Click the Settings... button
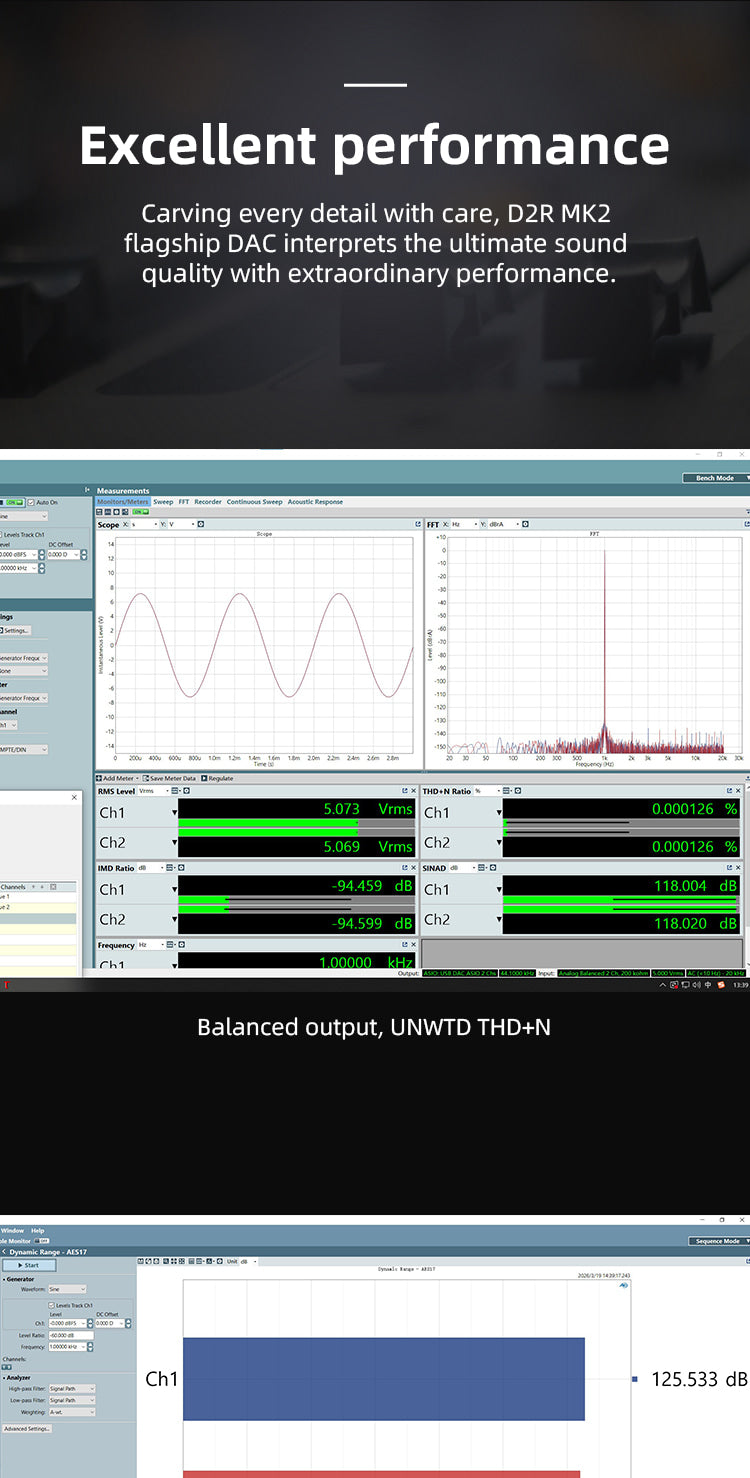This screenshot has width=750, height=1478. (16, 630)
